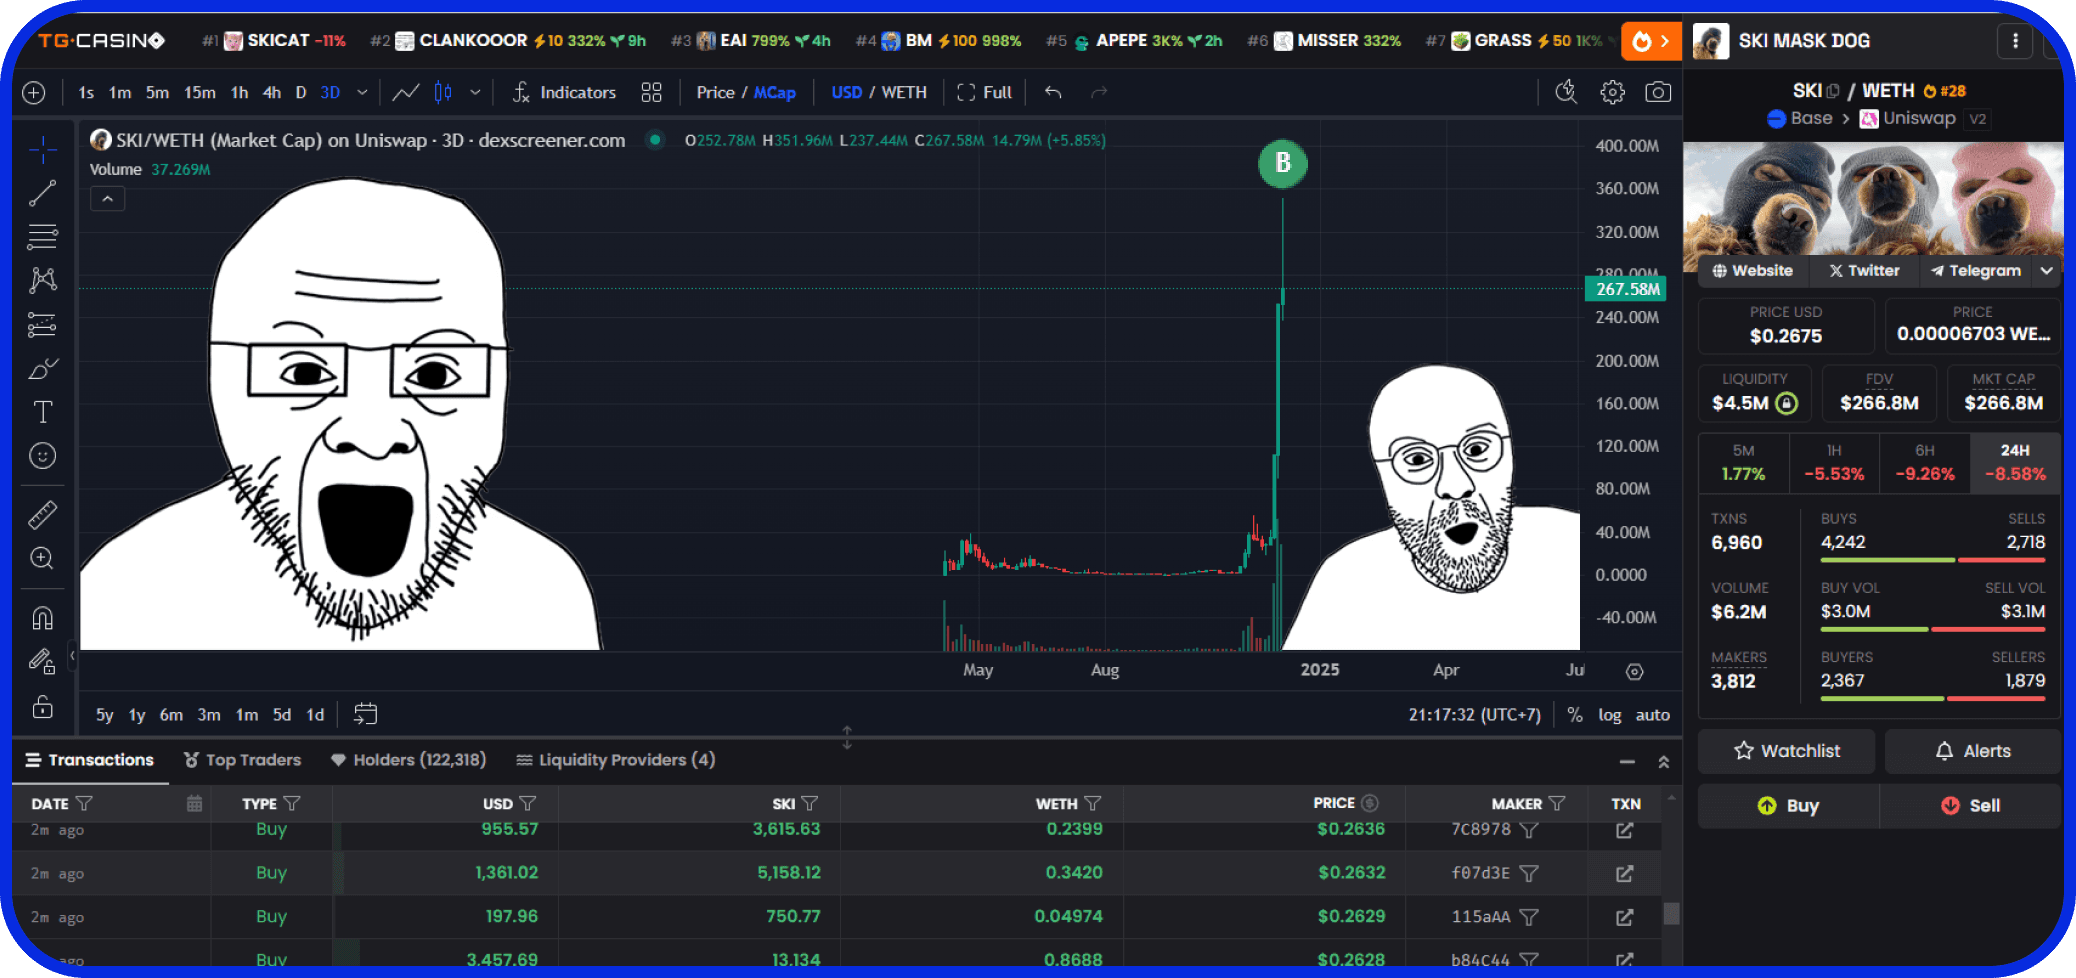
Task: Click the undo arrow
Action: tap(1053, 93)
